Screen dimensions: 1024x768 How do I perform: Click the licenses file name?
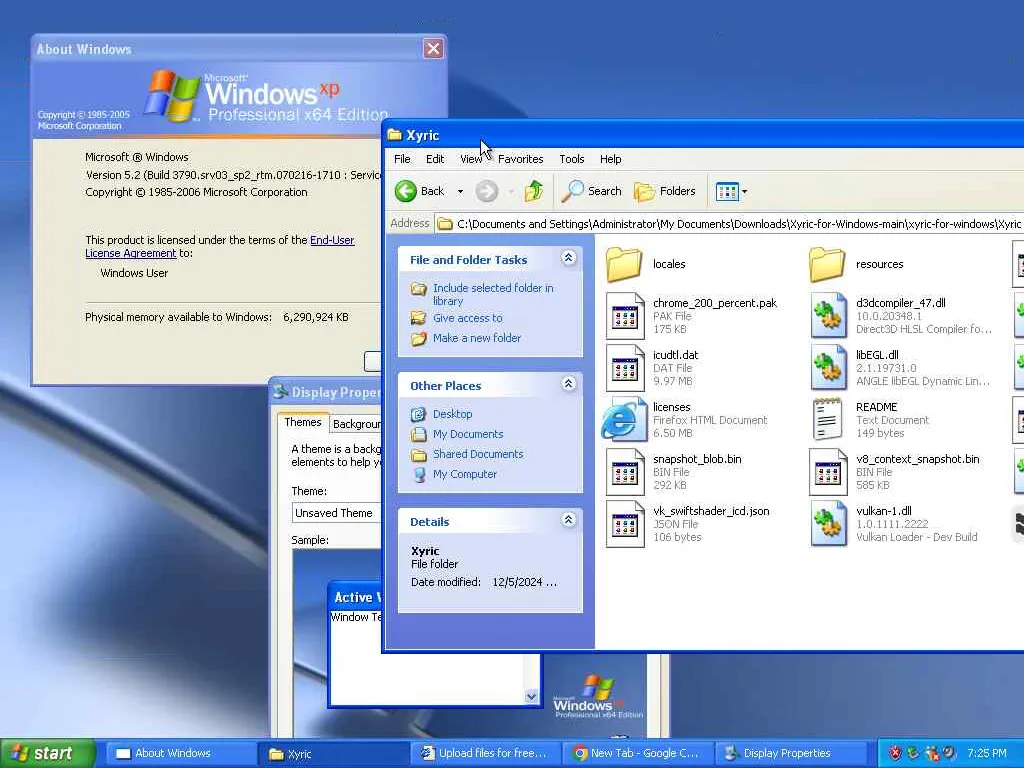(671, 407)
